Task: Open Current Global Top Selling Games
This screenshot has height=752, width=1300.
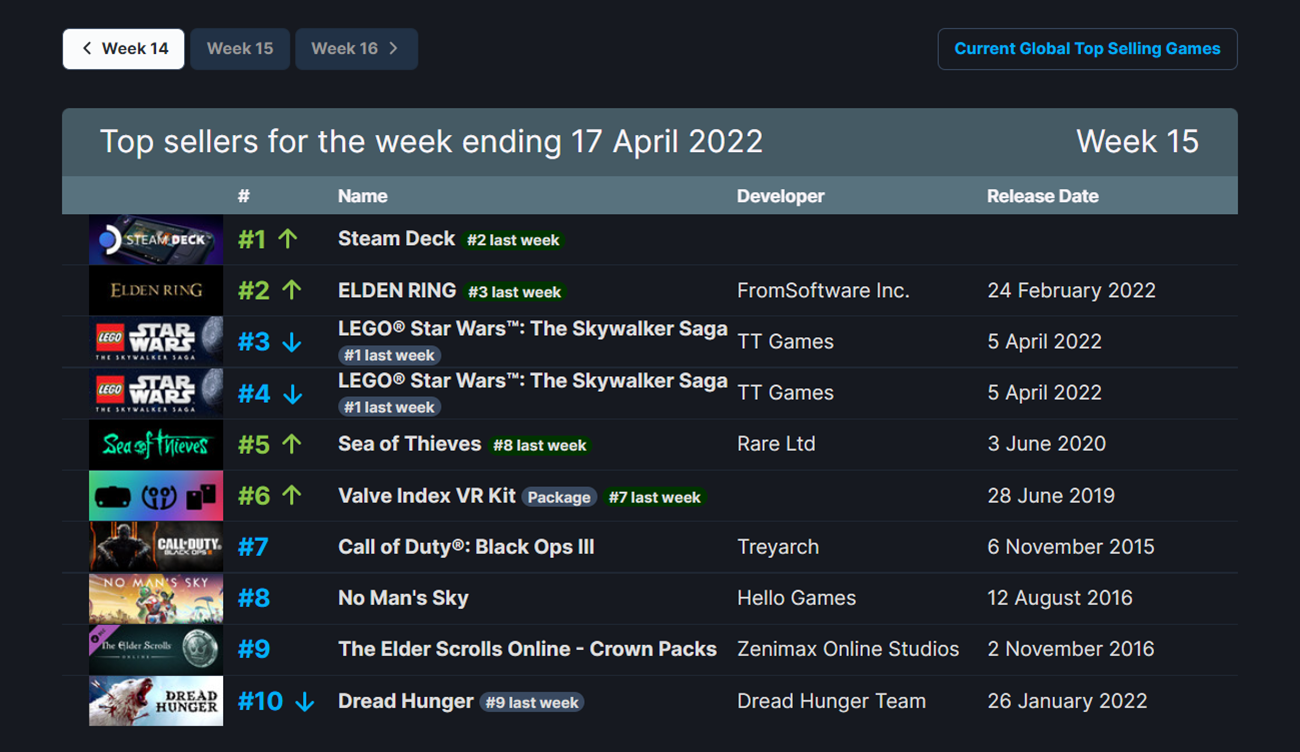Action: pos(1087,49)
